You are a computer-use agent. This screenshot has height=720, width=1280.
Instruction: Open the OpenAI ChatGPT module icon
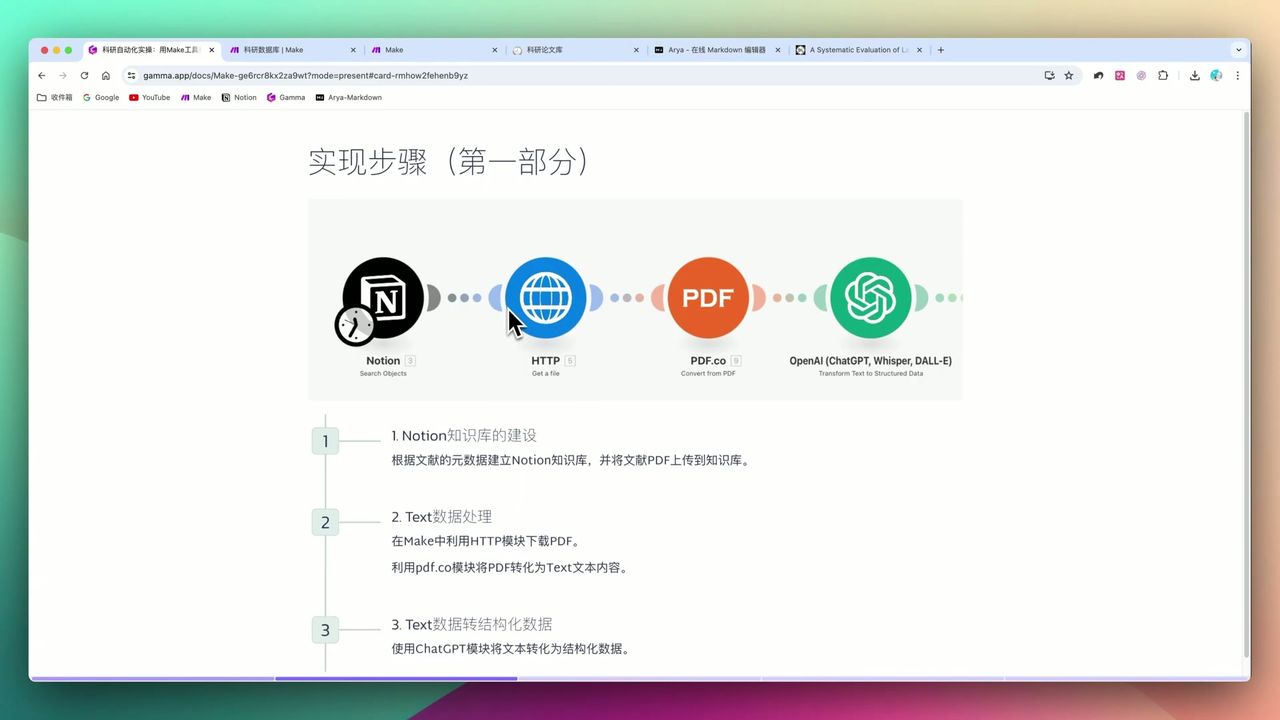coord(870,297)
